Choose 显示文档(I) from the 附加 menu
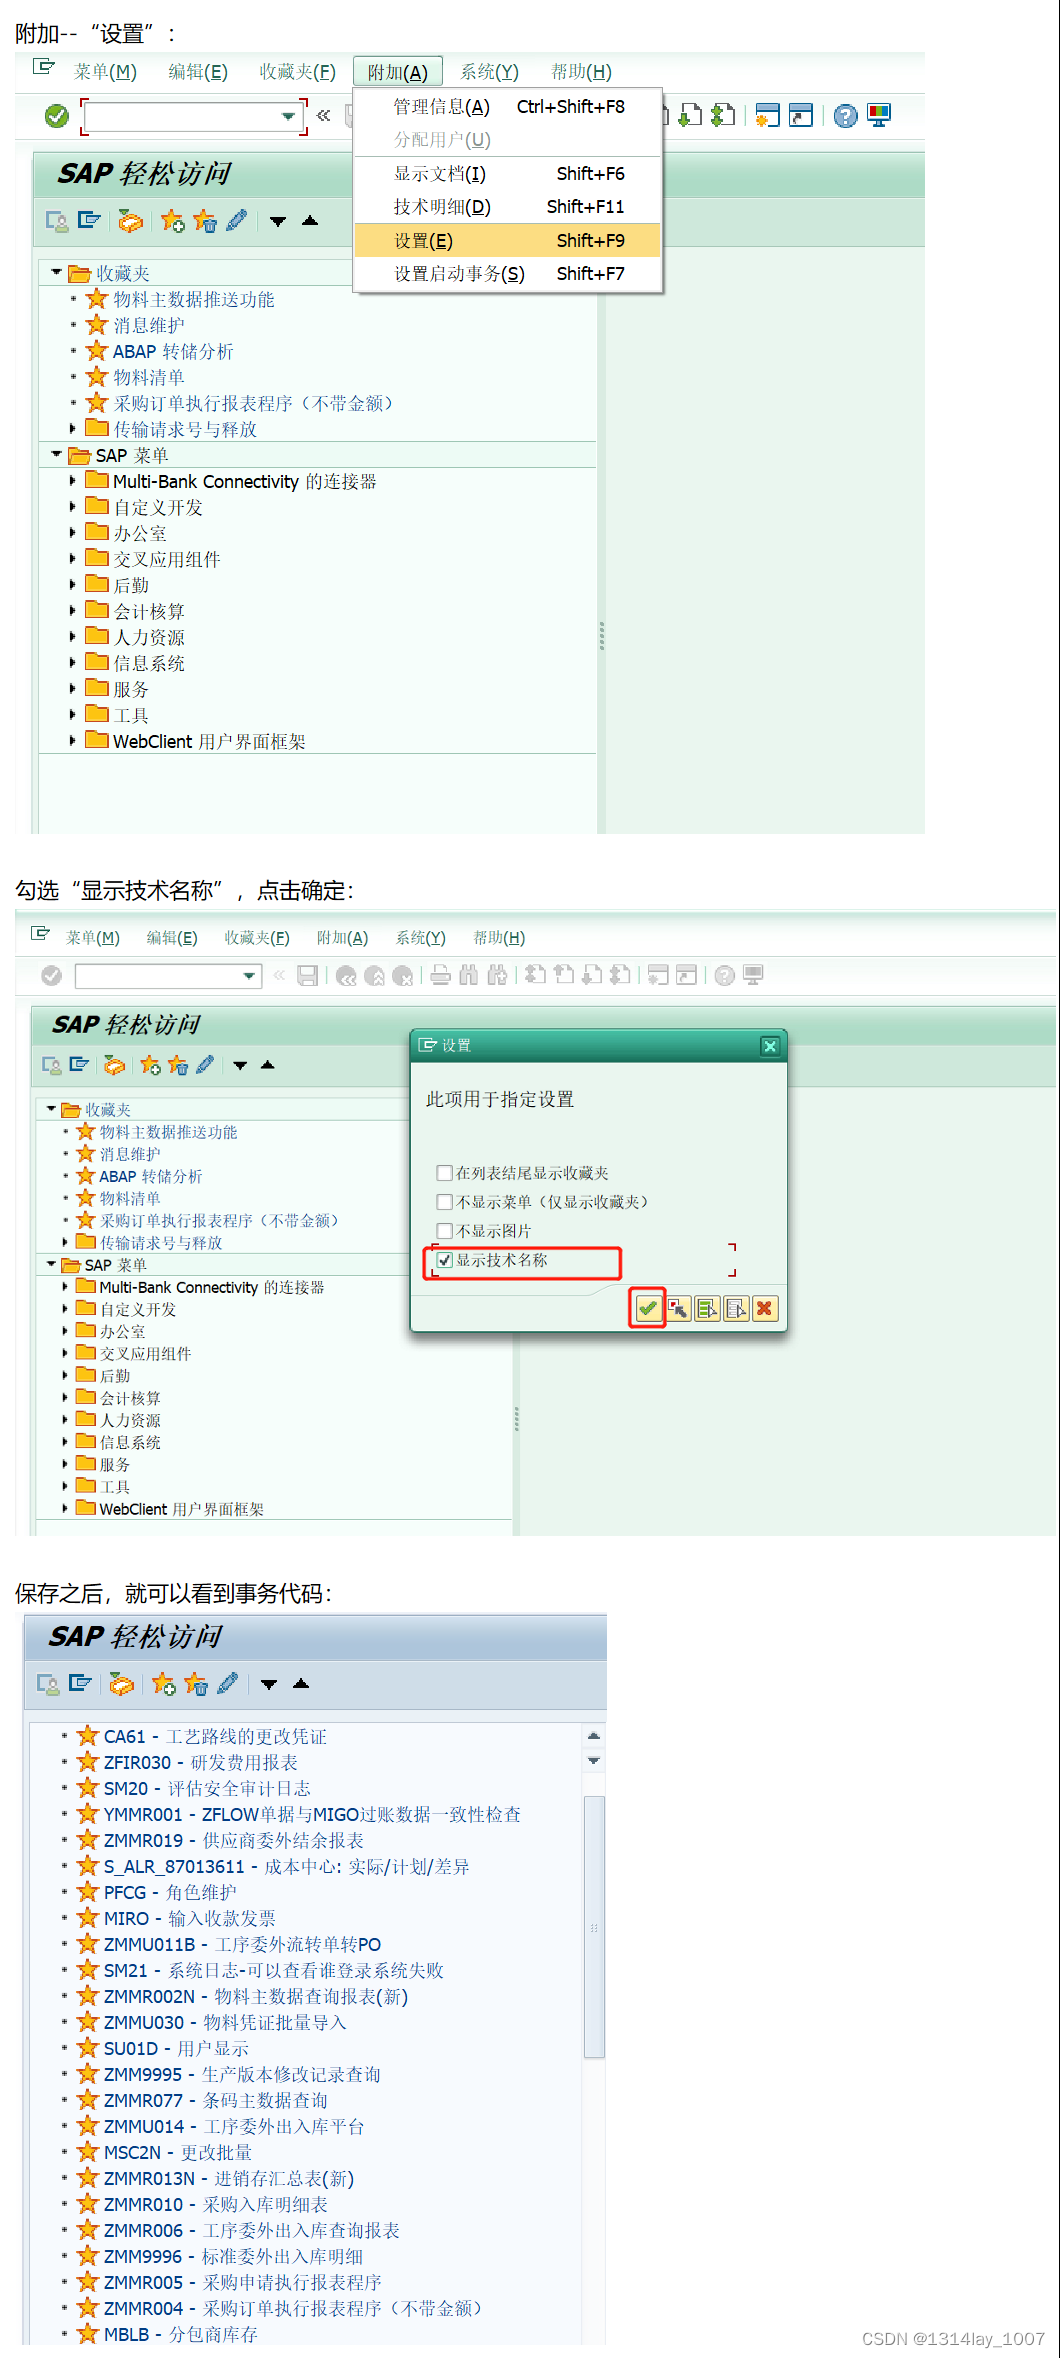 click(x=508, y=174)
